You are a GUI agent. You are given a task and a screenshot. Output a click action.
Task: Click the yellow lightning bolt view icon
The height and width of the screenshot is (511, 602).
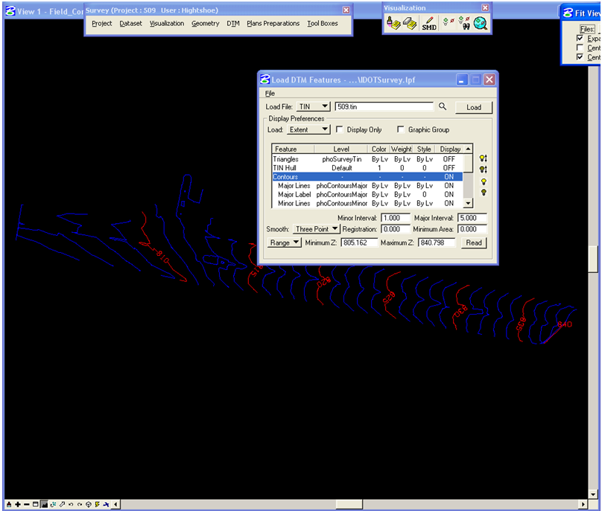97,504
